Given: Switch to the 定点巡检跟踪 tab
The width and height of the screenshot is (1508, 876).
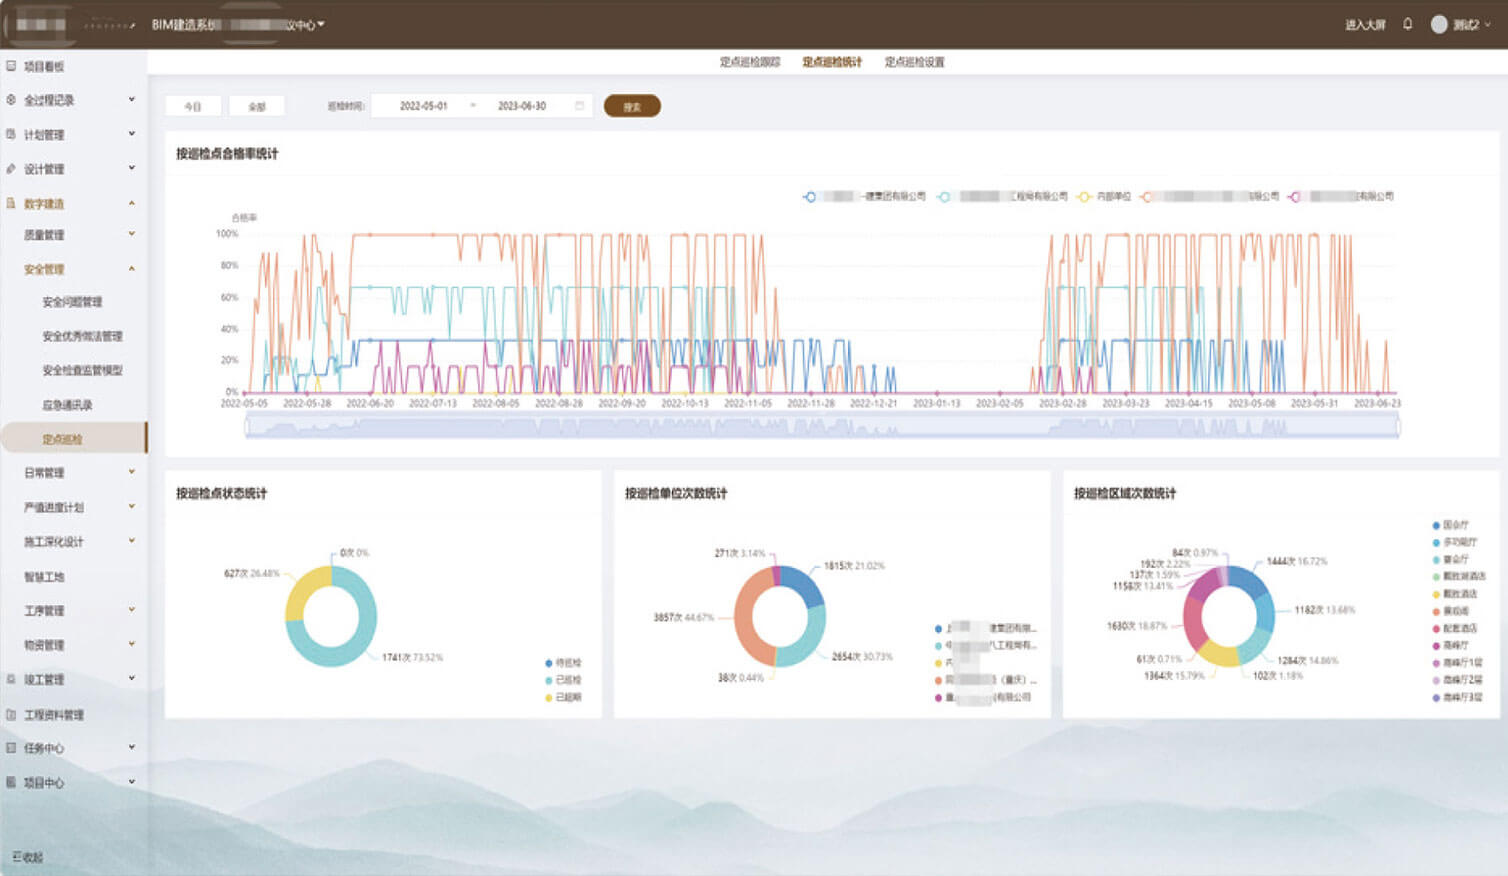Looking at the screenshot, I should pyautogui.click(x=749, y=62).
